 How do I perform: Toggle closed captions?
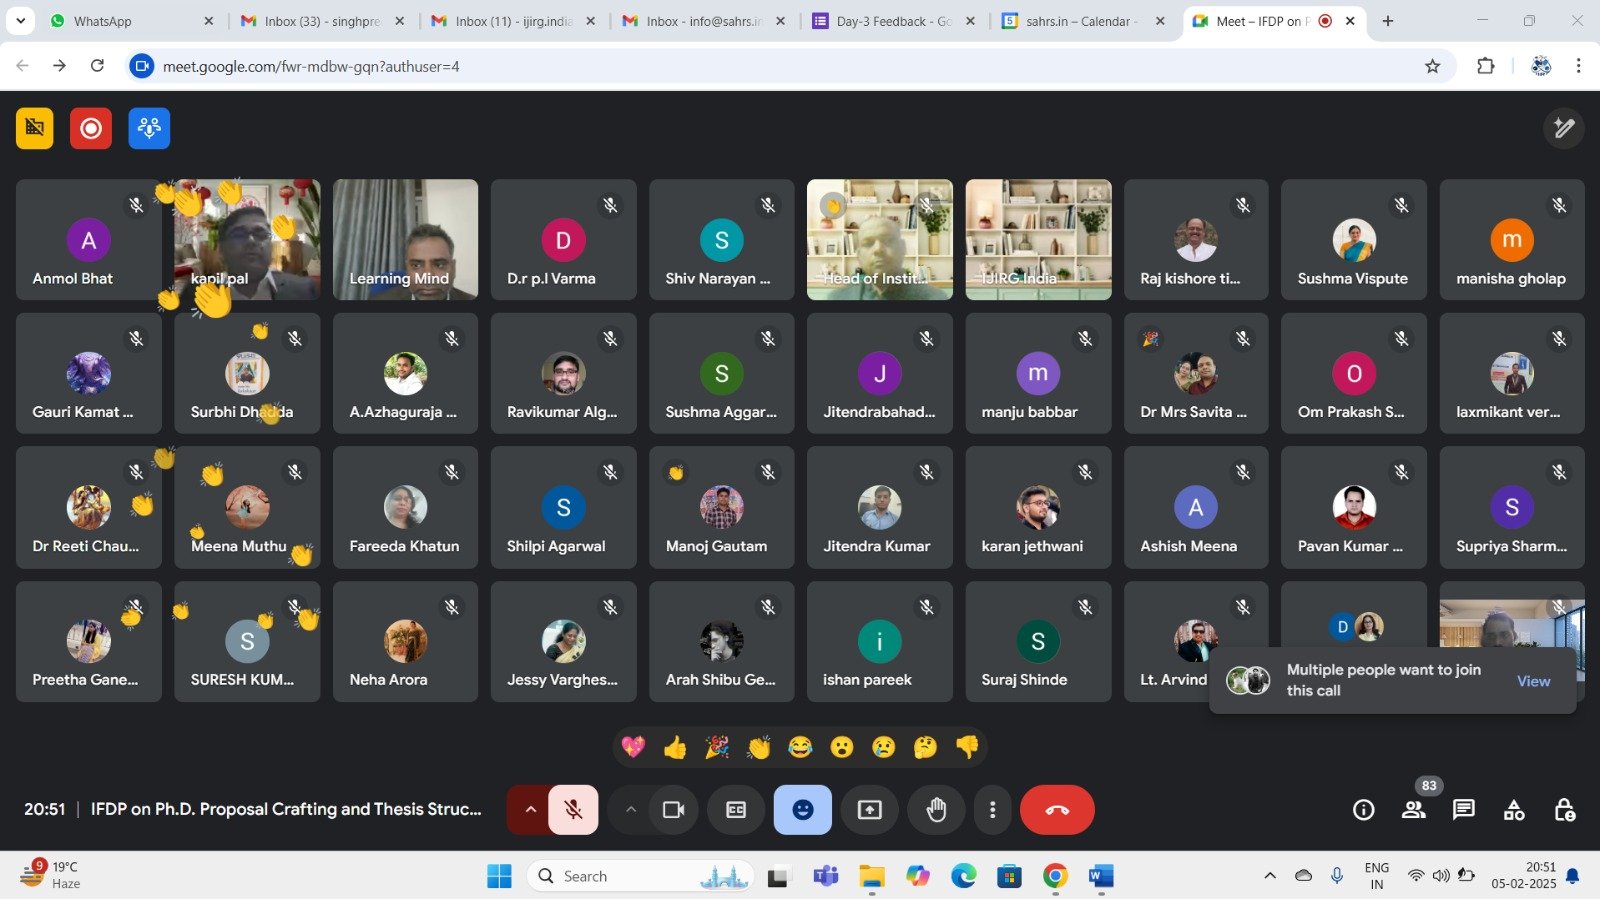[x=736, y=810]
